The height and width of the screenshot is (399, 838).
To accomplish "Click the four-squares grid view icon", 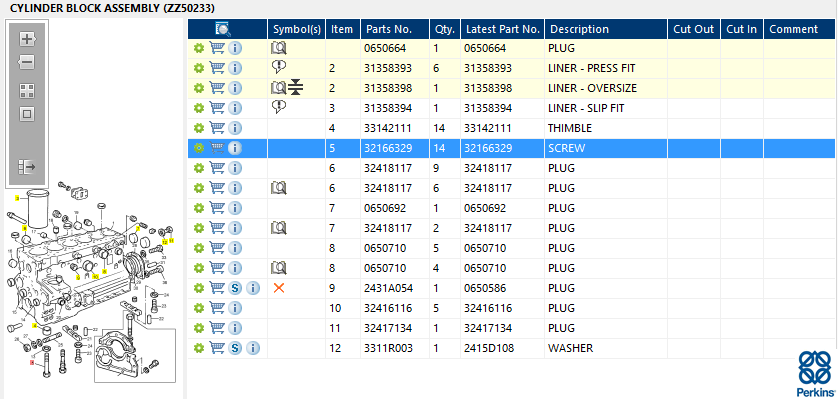I will [x=27, y=91].
